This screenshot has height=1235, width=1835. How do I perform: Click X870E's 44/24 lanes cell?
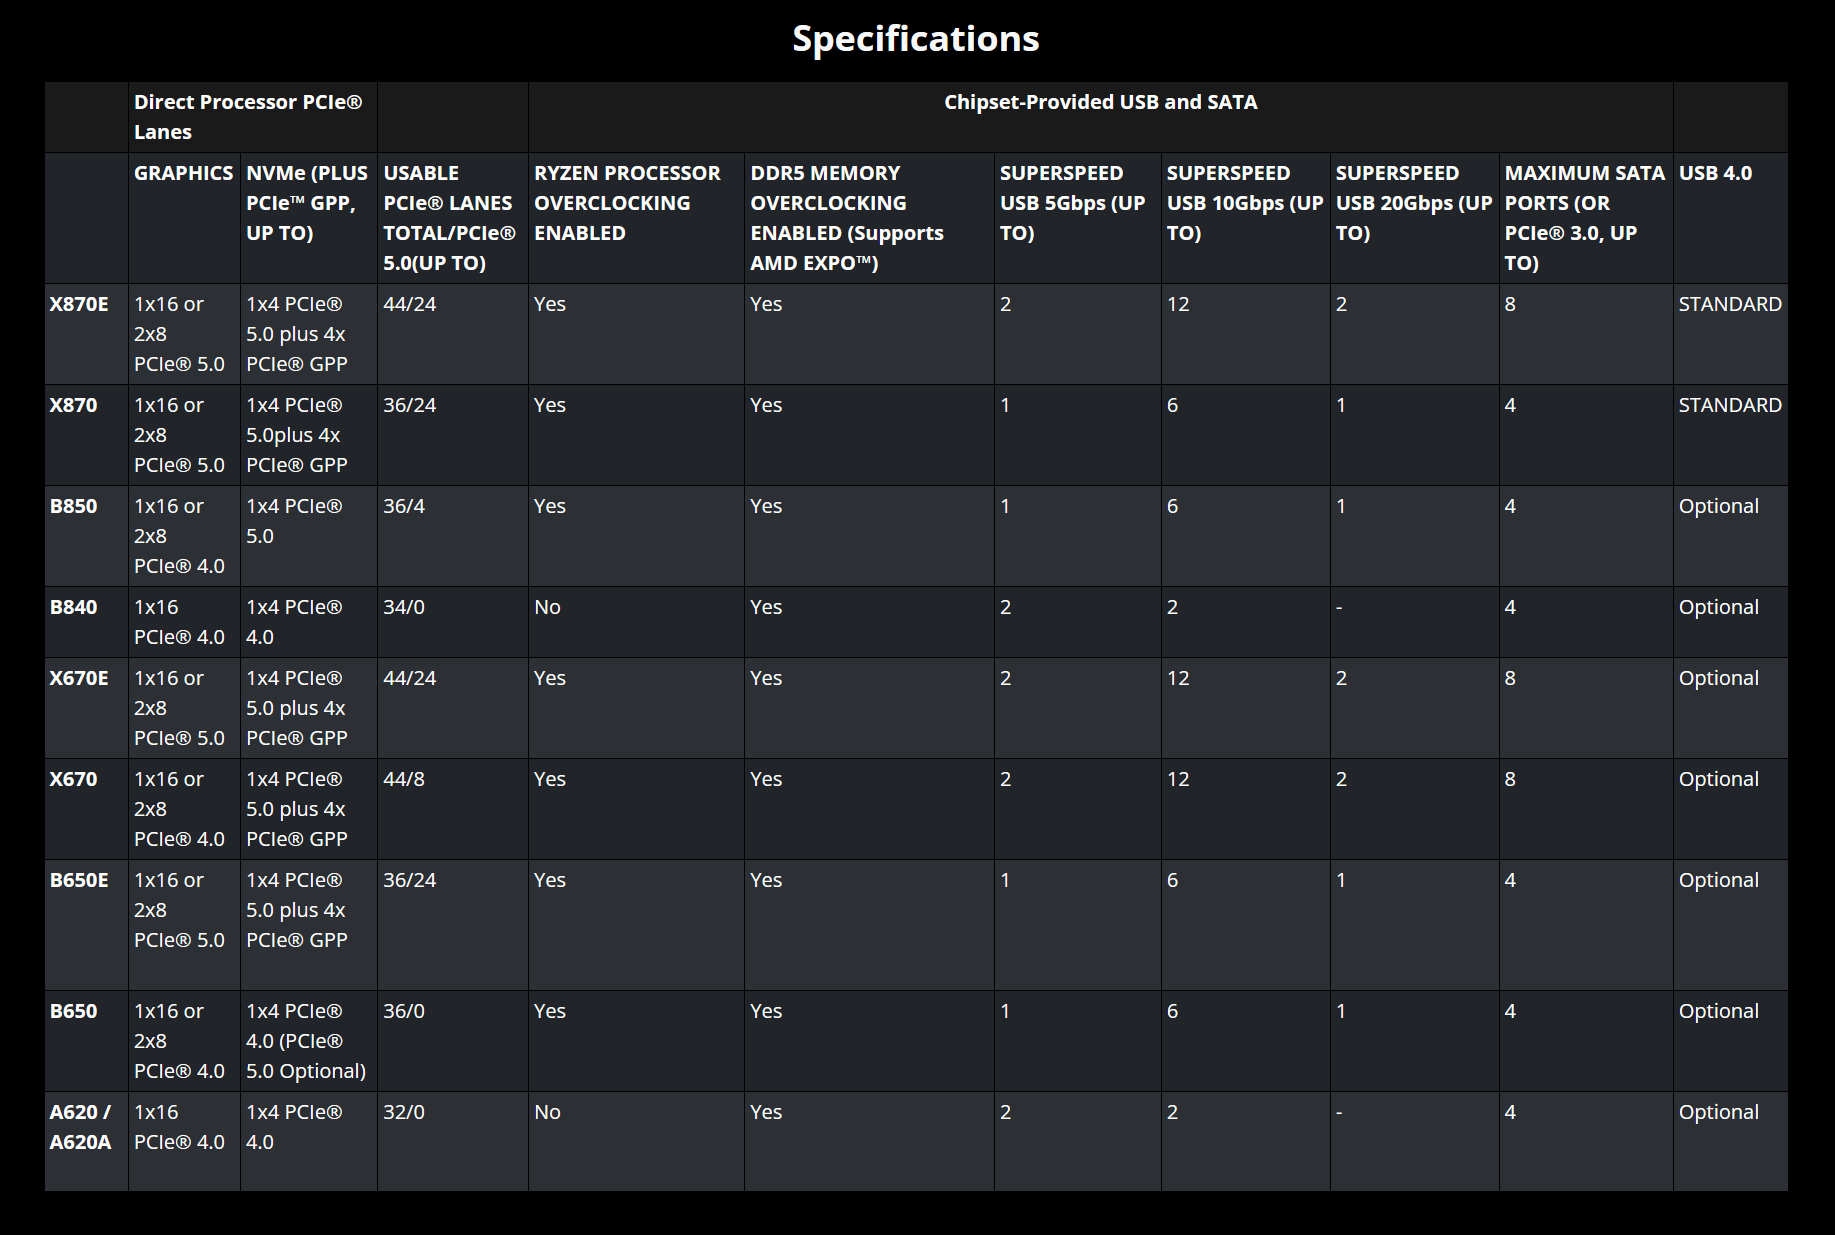point(453,334)
